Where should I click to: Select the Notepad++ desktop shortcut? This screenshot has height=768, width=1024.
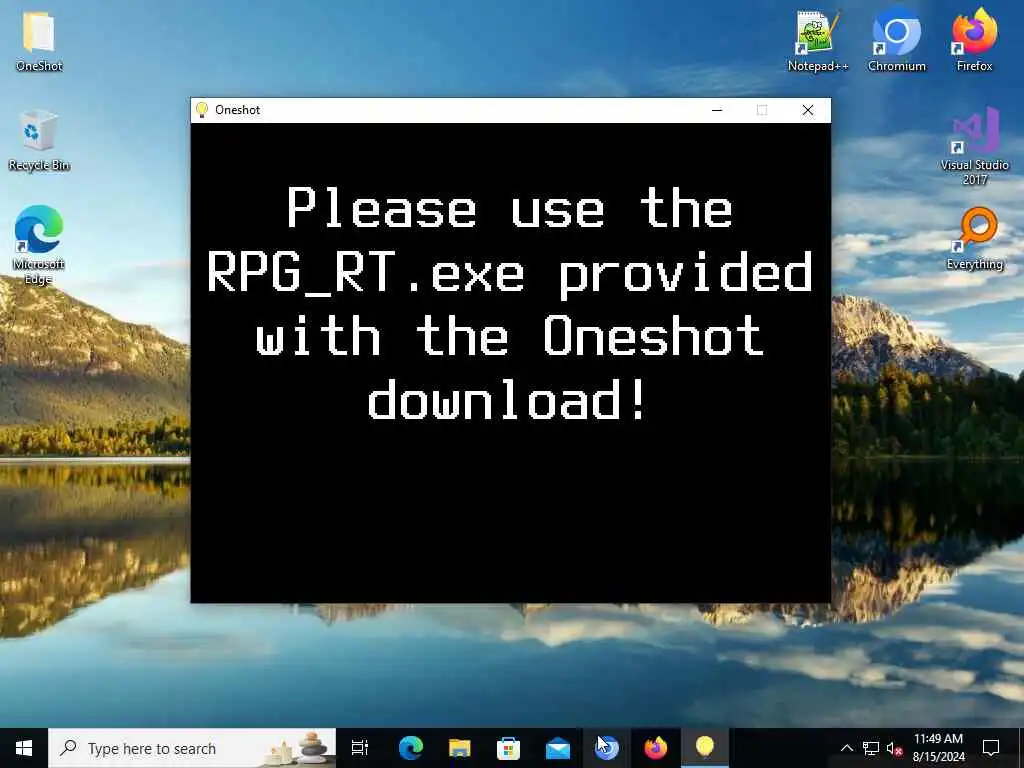(x=818, y=39)
